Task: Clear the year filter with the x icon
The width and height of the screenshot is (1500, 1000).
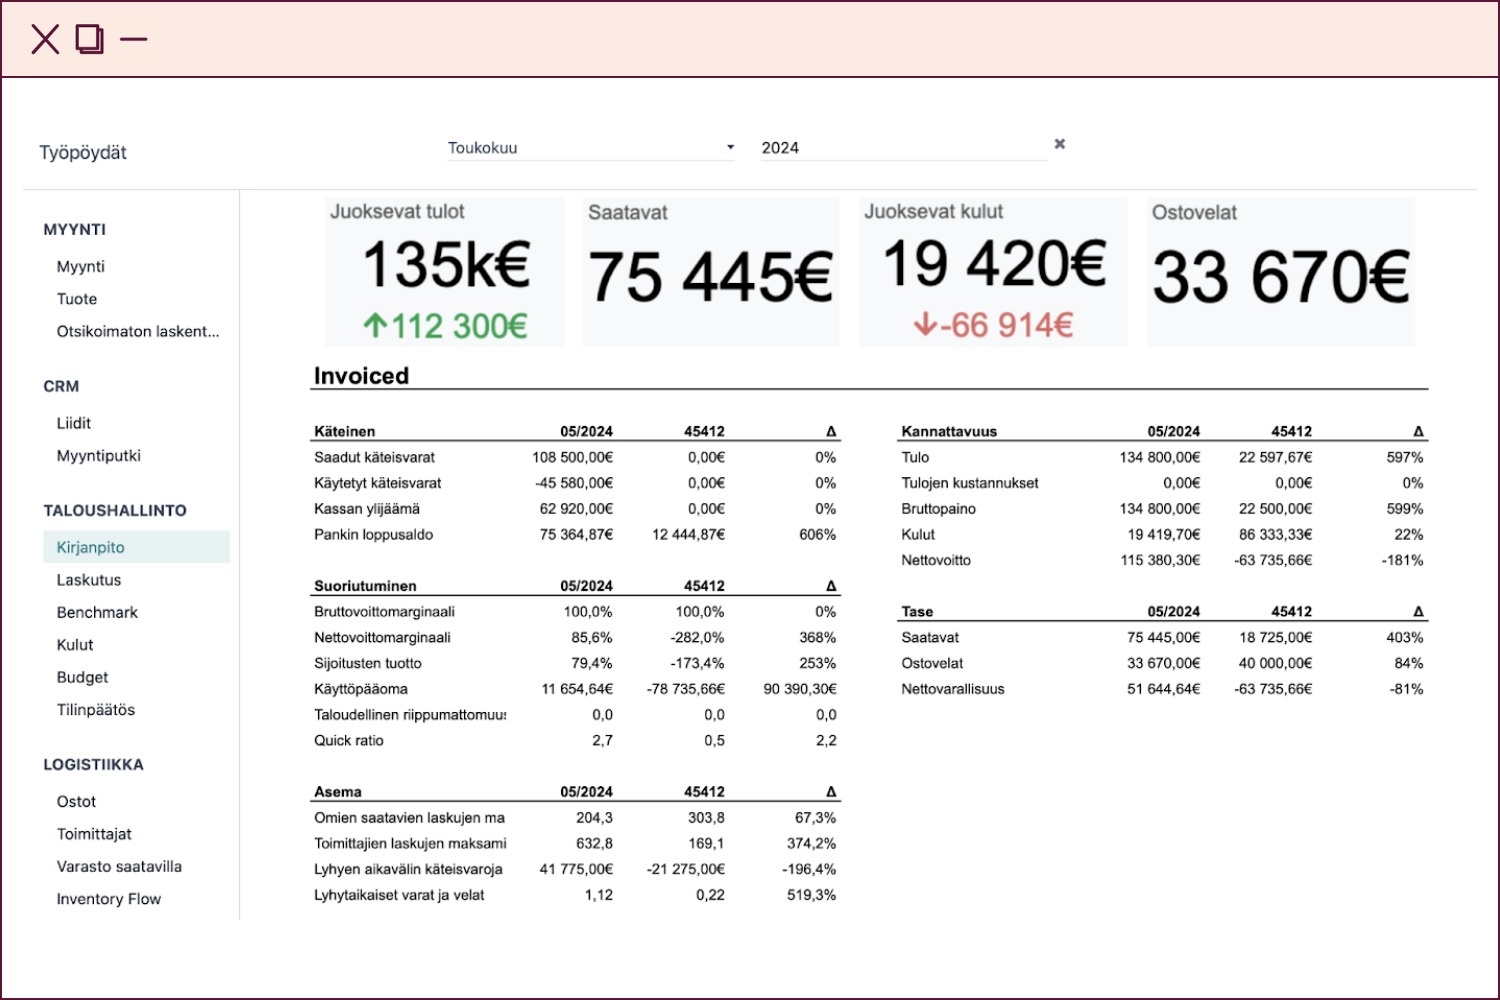Action: coord(1060,144)
